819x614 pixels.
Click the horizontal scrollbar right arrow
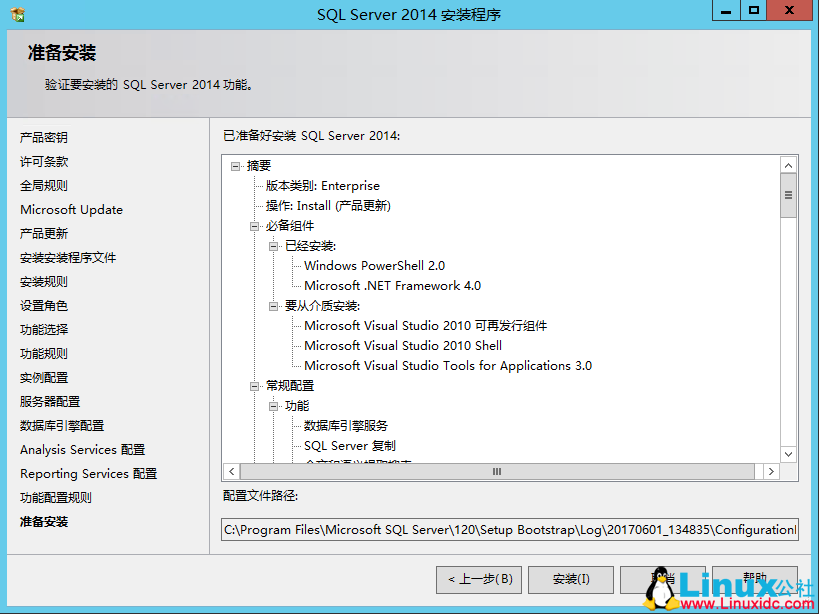point(770,471)
